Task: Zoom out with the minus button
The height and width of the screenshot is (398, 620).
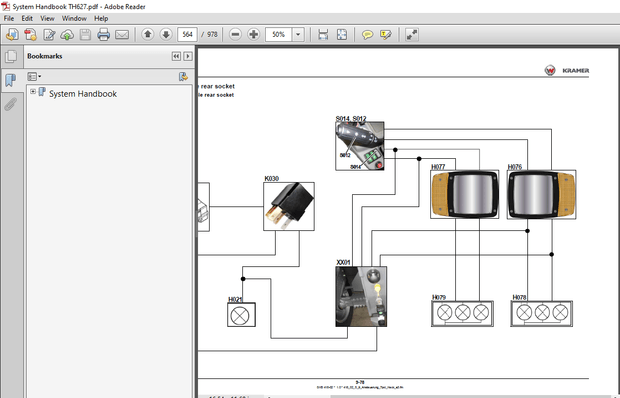Action: 235,34
